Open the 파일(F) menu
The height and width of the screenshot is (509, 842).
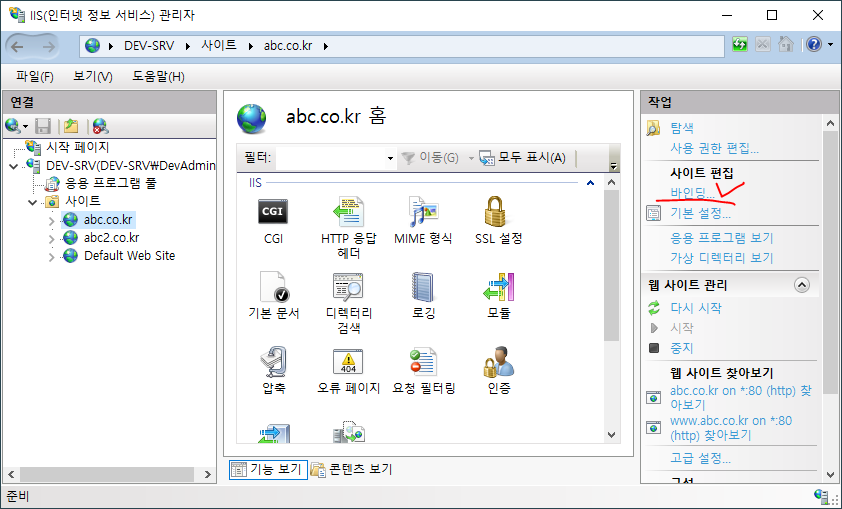35,77
